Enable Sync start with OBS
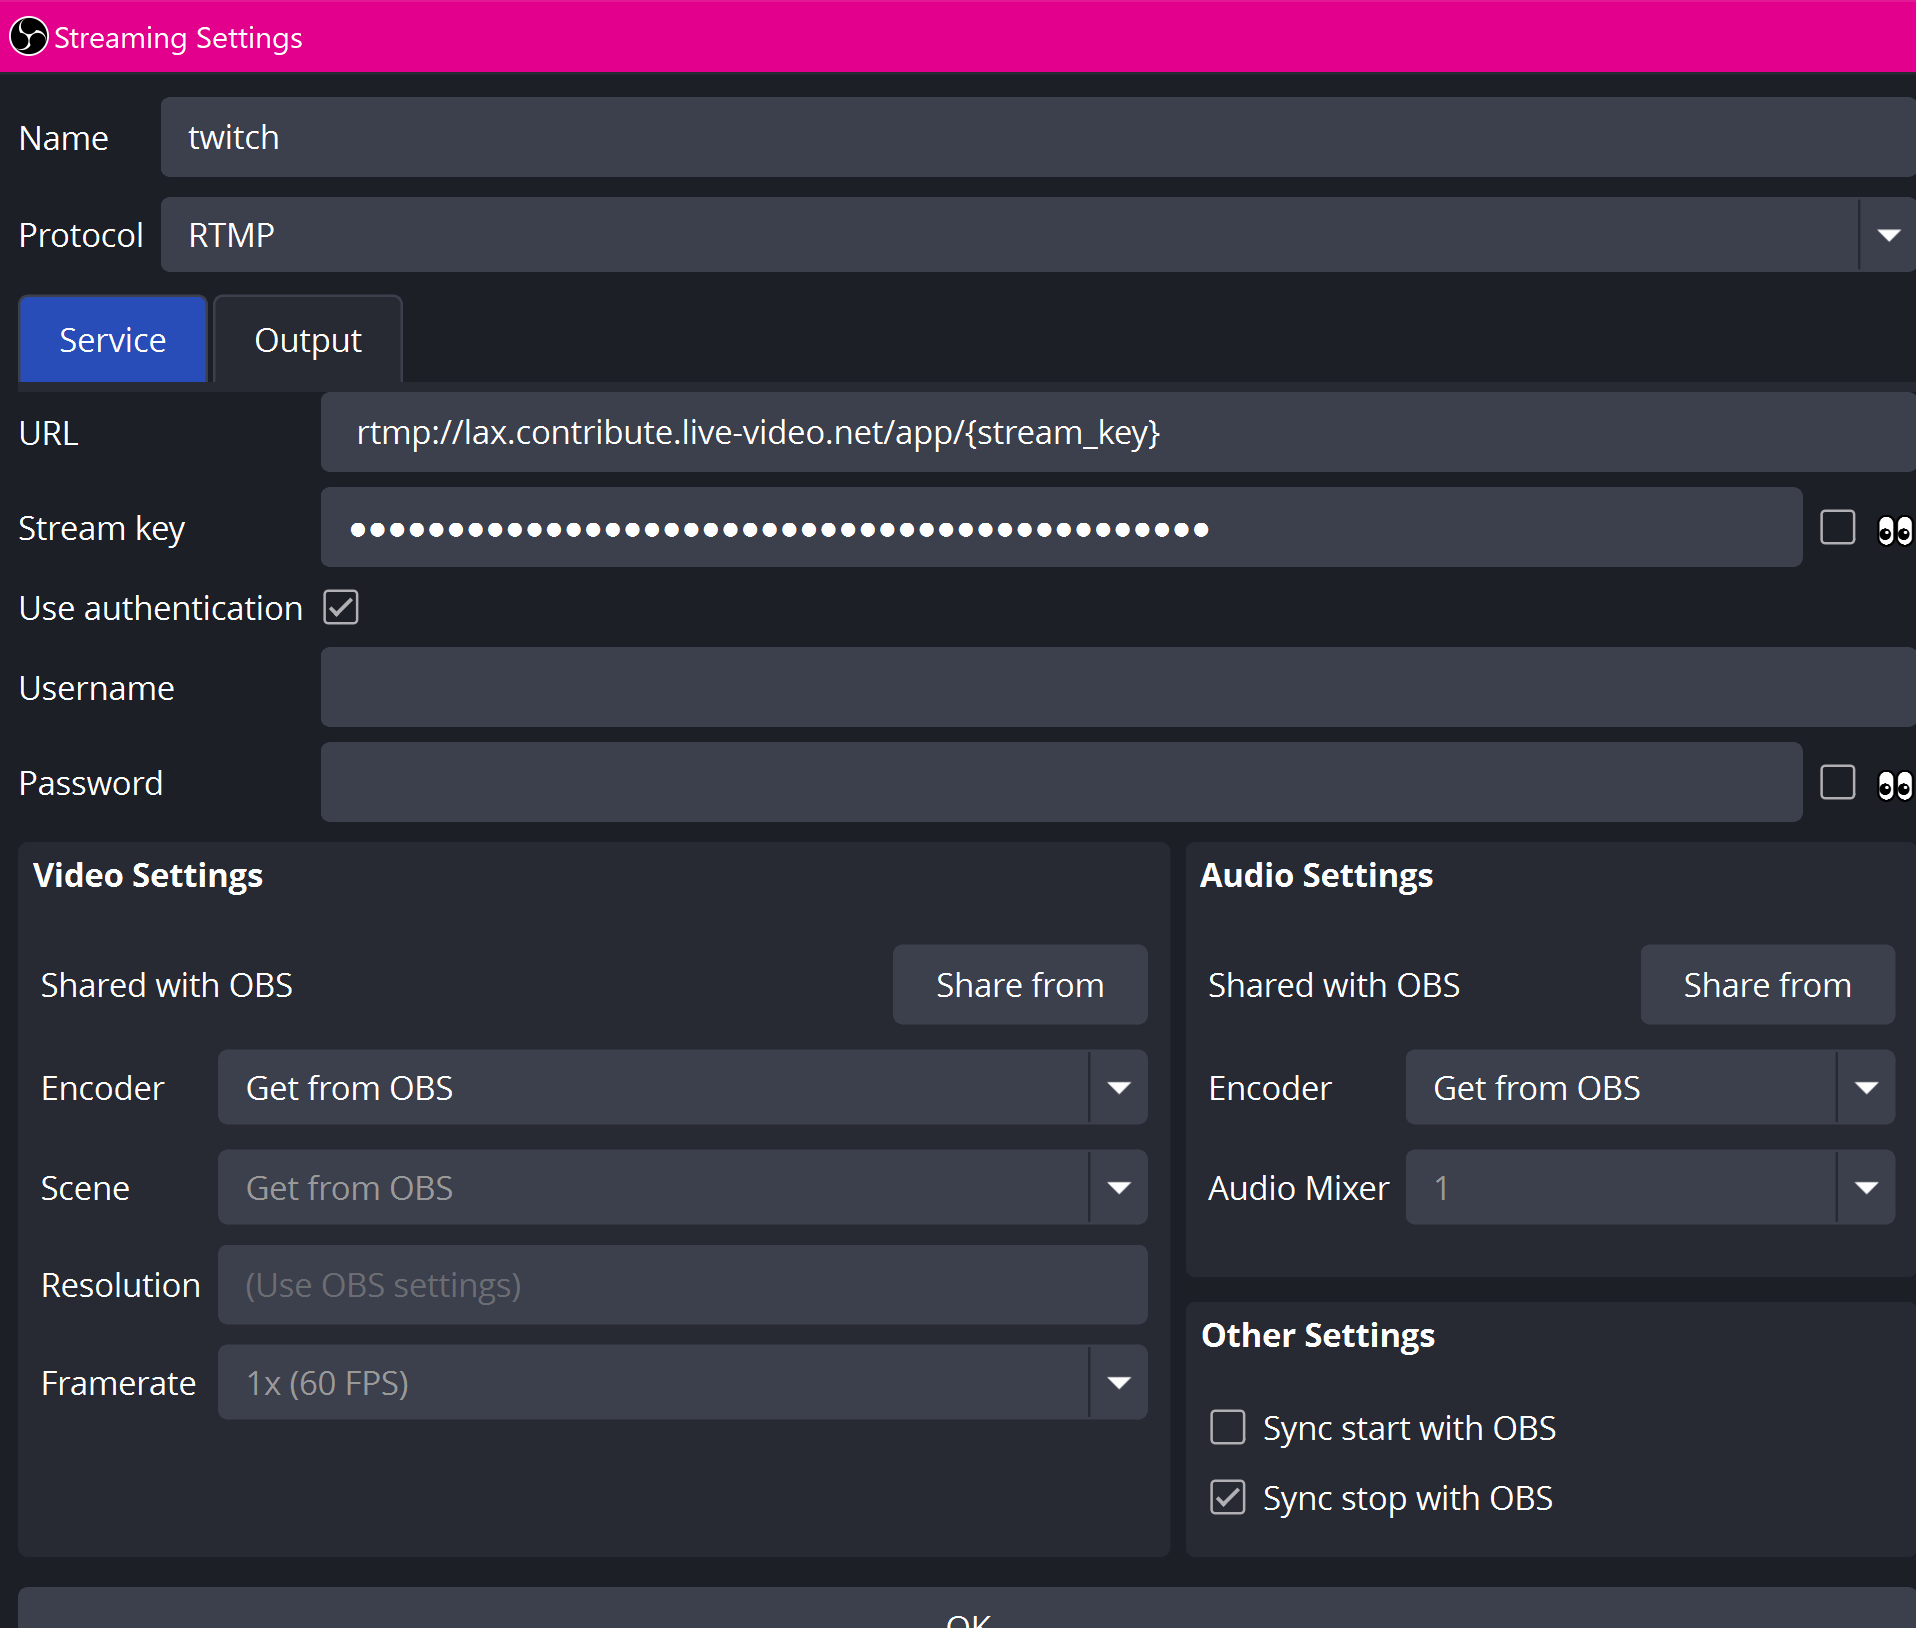The image size is (1916, 1628). click(1228, 1427)
